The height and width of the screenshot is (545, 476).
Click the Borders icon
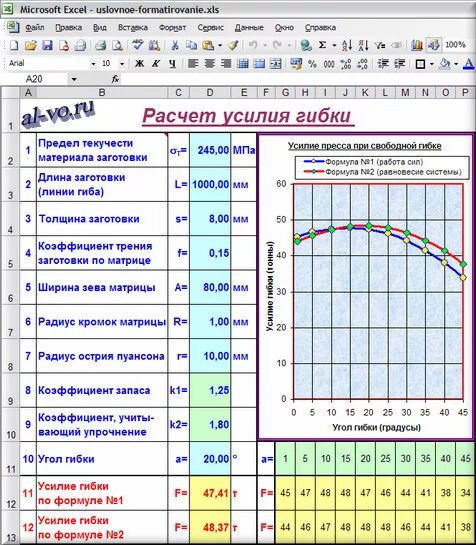pyautogui.click(x=421, y=64)
